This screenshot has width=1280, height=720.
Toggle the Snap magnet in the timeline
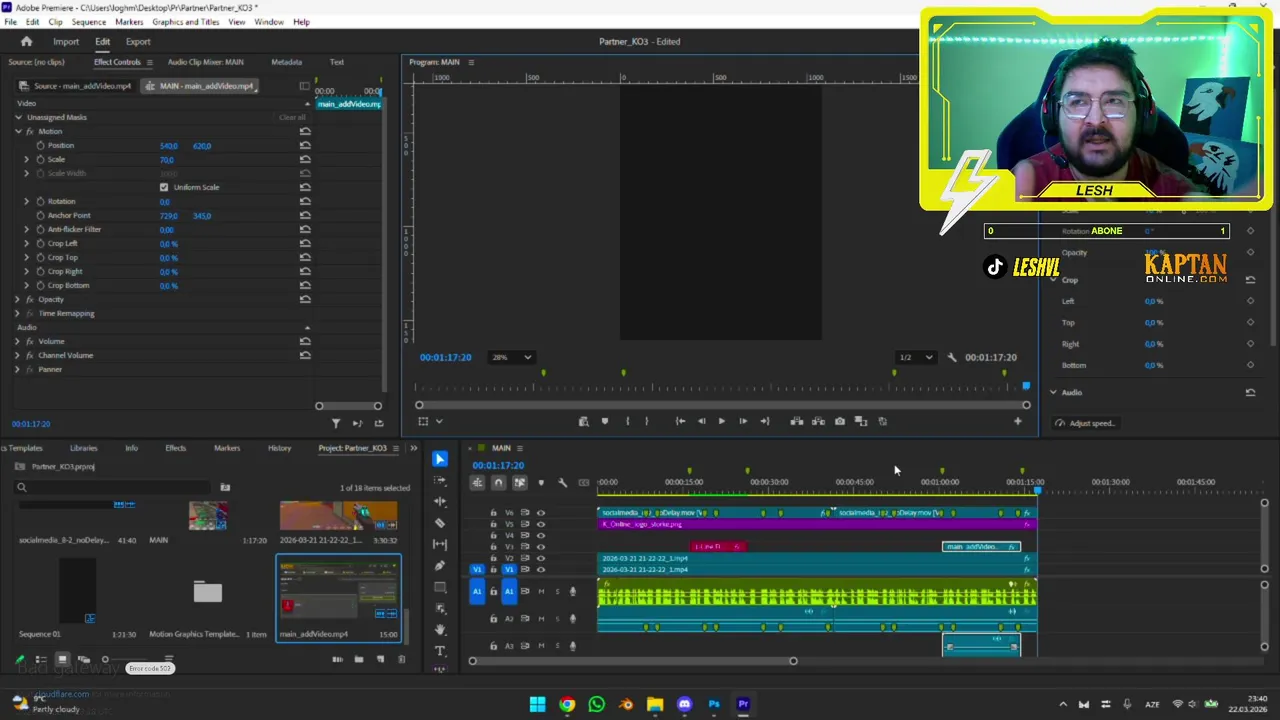(498, 483)
